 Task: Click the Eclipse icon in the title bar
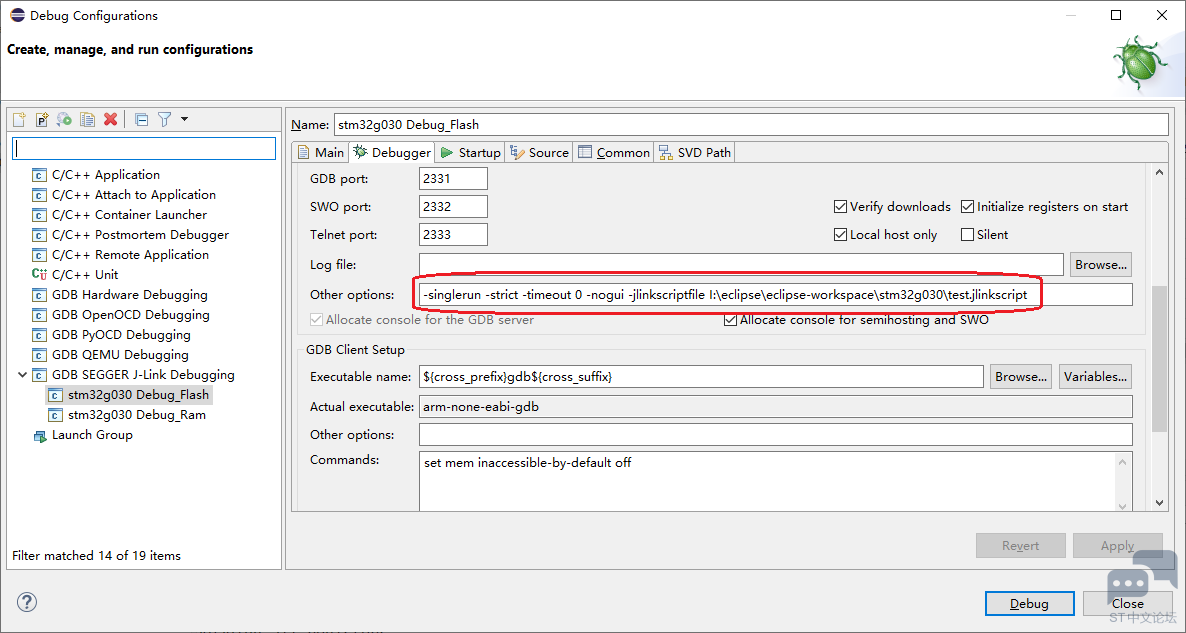pyautogui.click(x=17, y=15)
